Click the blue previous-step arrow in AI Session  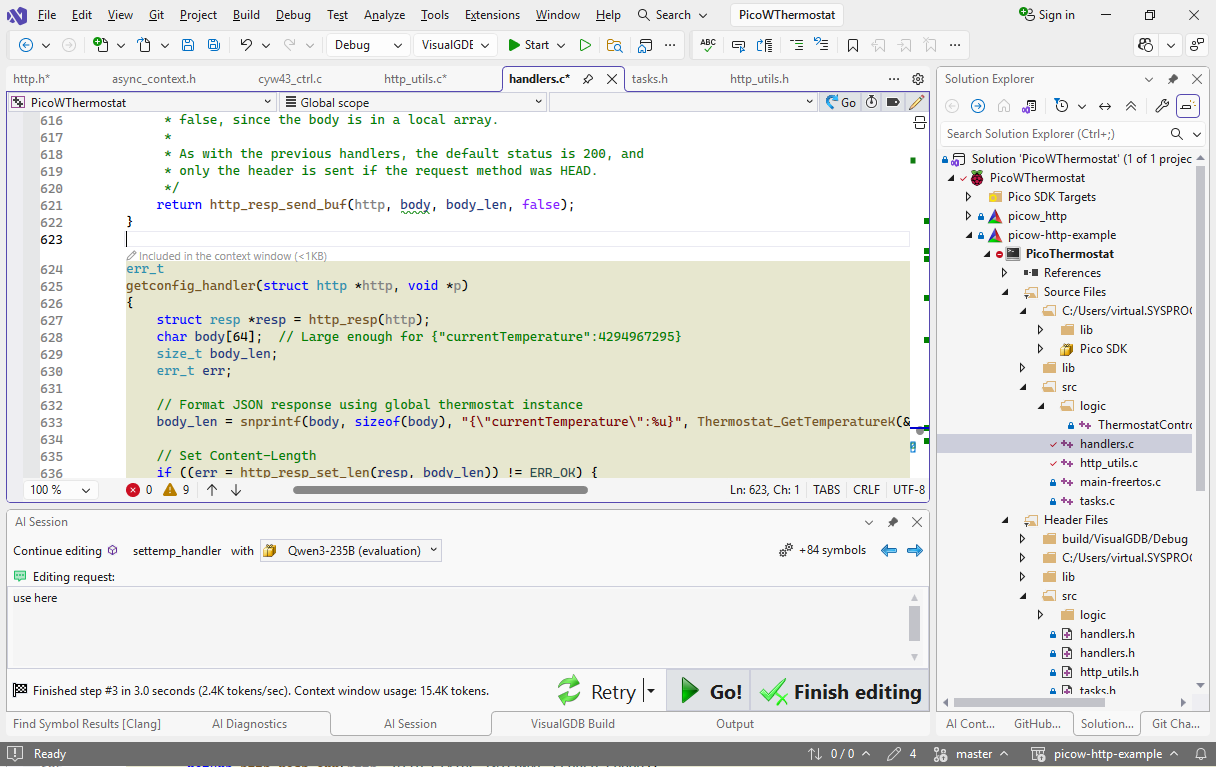(x=888, y=550)
